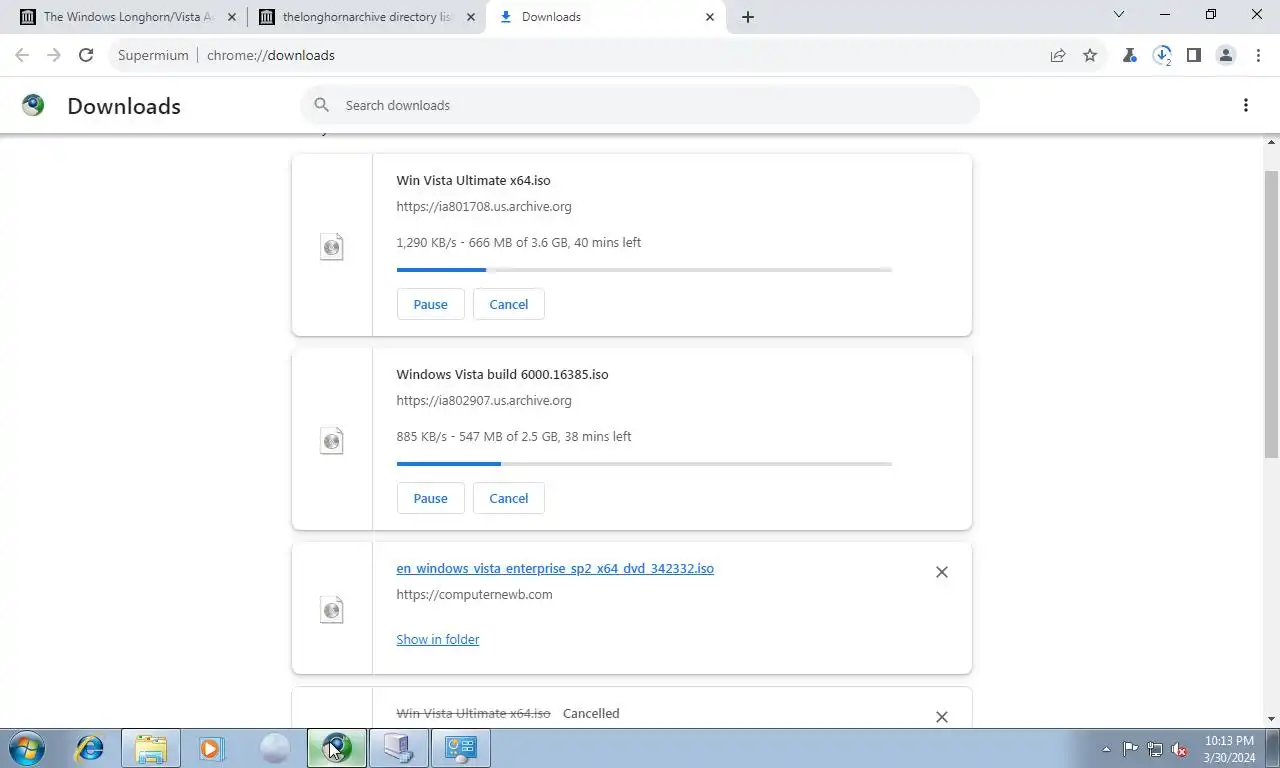Viewport: 1280px width, 768px height.
Task: Open the tab search dropdown chevron
Action: 1119,15
